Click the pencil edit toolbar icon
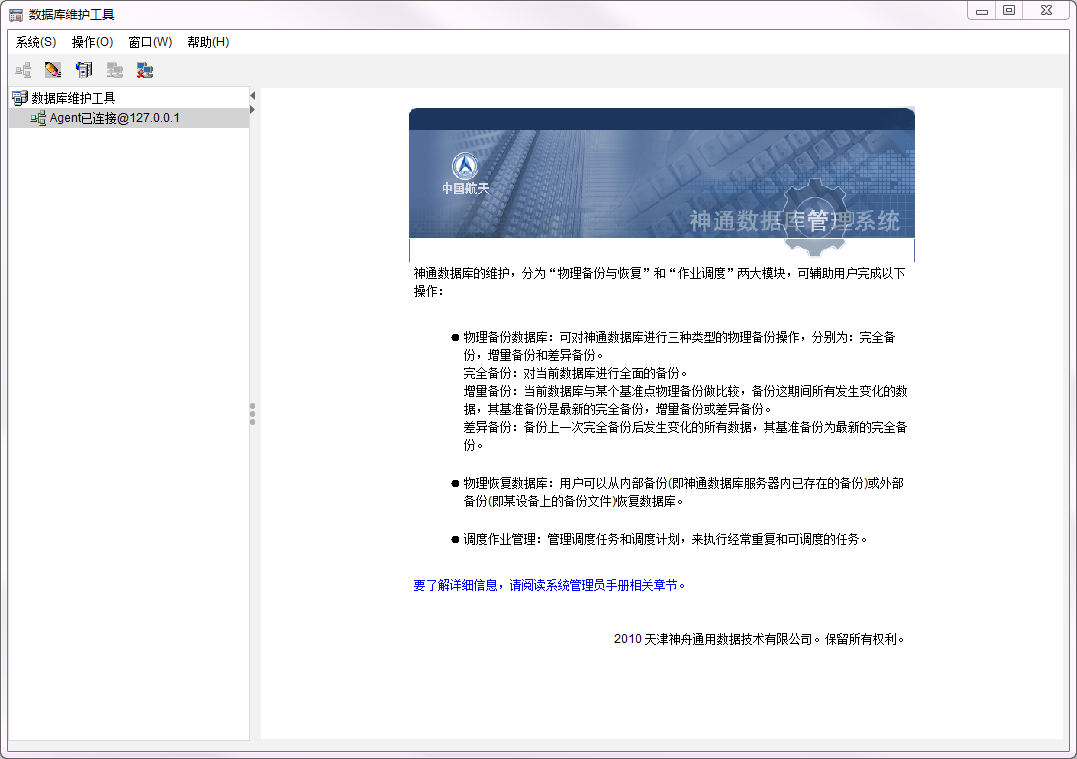This screenshot has width=1077, height=759. tap(53, 70)
